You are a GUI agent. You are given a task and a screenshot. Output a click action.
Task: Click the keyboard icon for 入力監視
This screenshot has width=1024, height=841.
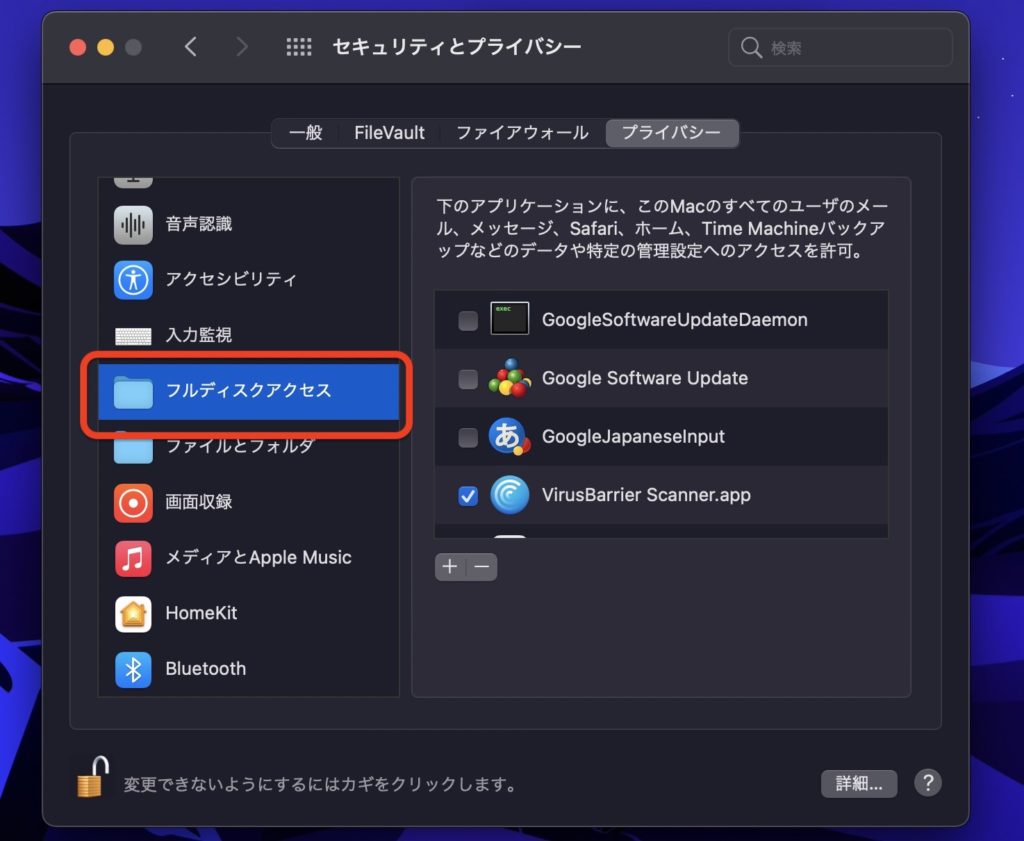pos(133,336)
